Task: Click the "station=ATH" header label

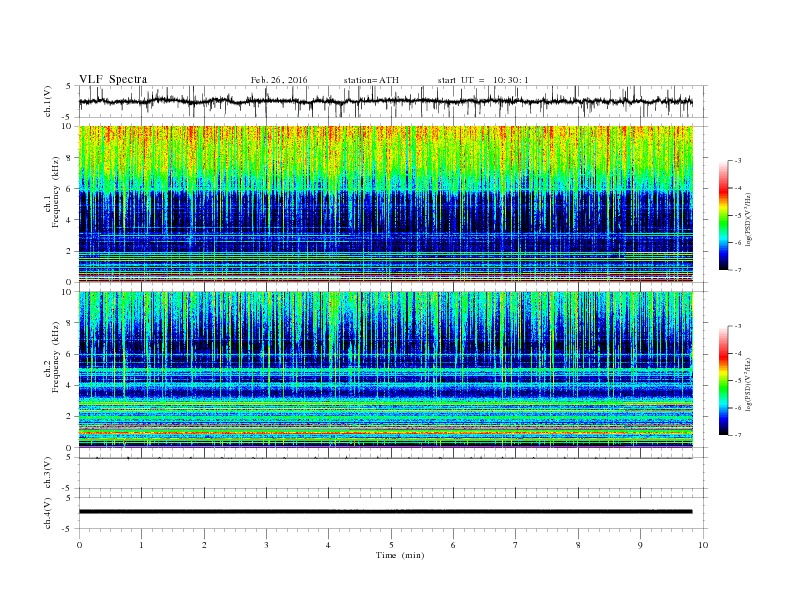Action: click(x=371, y=80)
